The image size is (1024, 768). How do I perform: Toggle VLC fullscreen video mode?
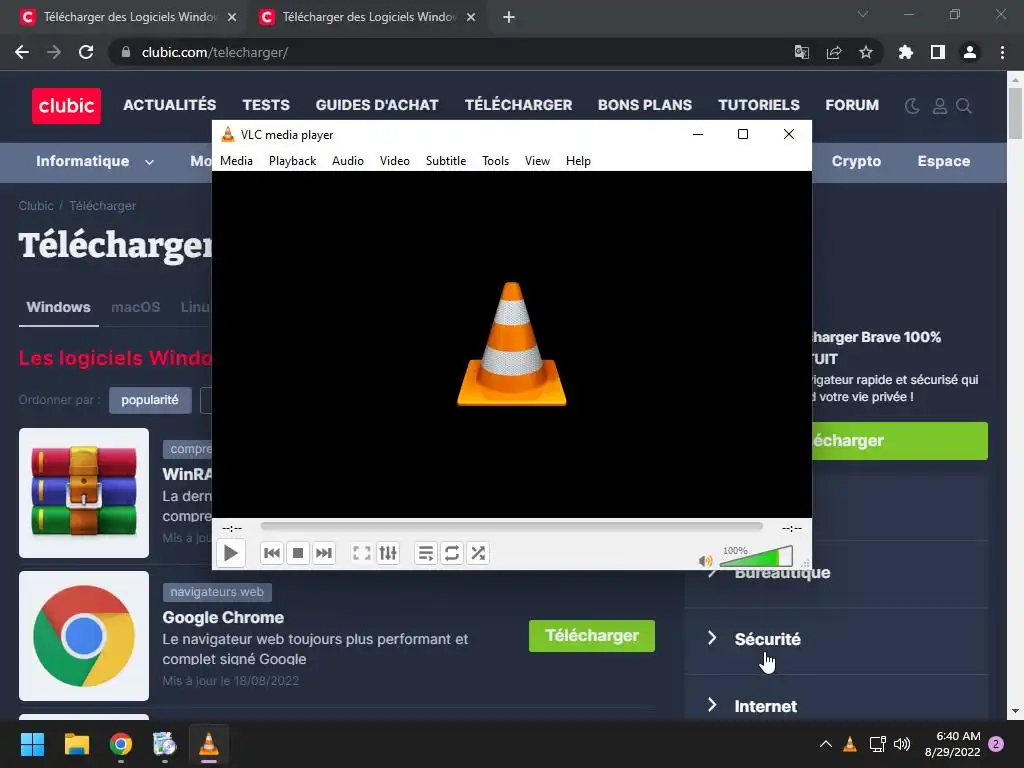tap(362, 553)
